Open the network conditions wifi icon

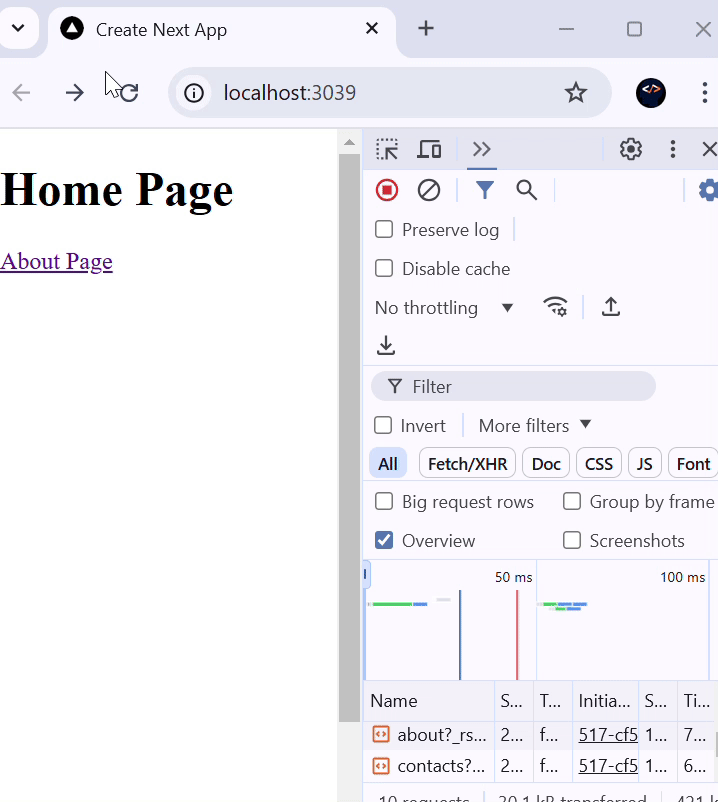pyautogui.click(x=555, y=307)
